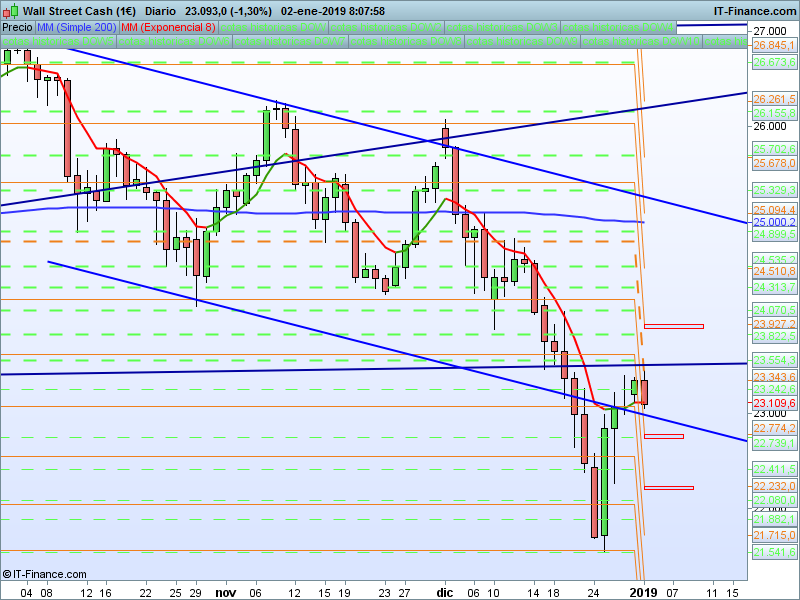Open the cotas historicas DOW3 label
Image resolution: width=800 pixels, height=600 pixels.
pos(502,27)
